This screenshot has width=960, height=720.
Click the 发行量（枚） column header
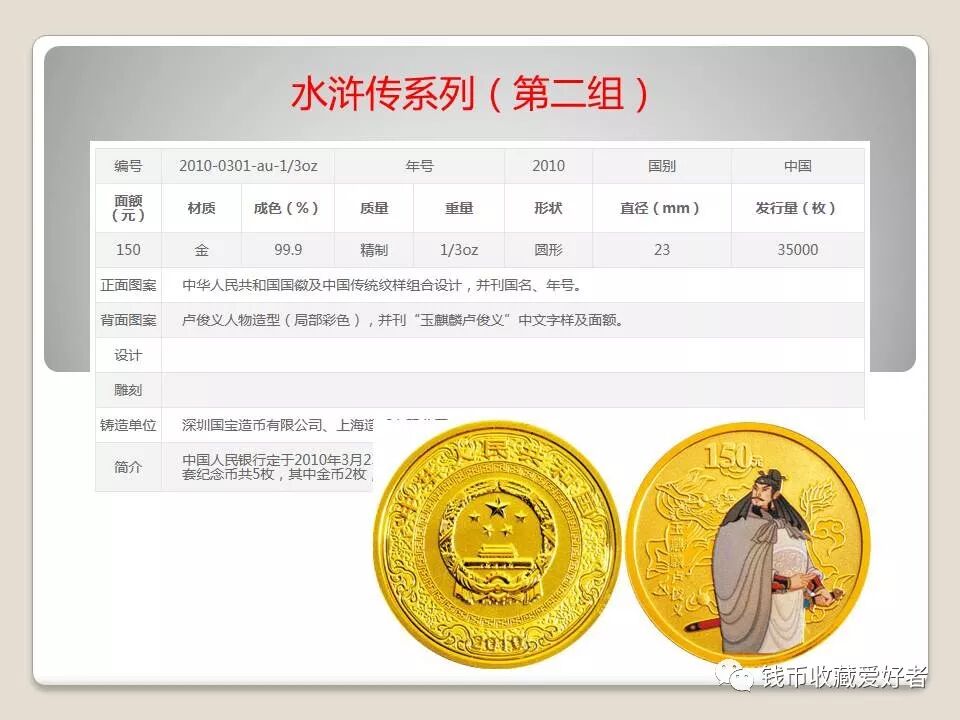pos(798,208)
